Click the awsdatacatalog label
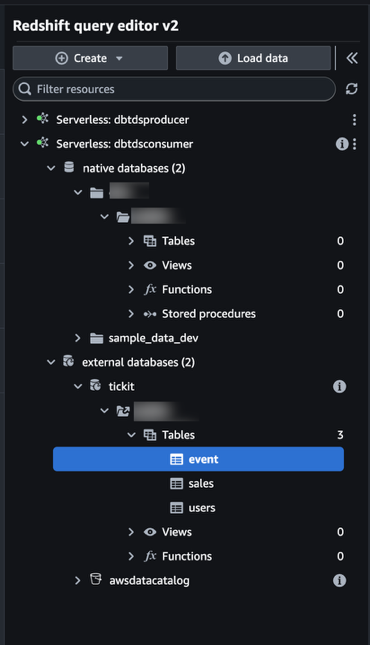Image resolution: width=370 pixels, height=645 pixels. [149, 580]
